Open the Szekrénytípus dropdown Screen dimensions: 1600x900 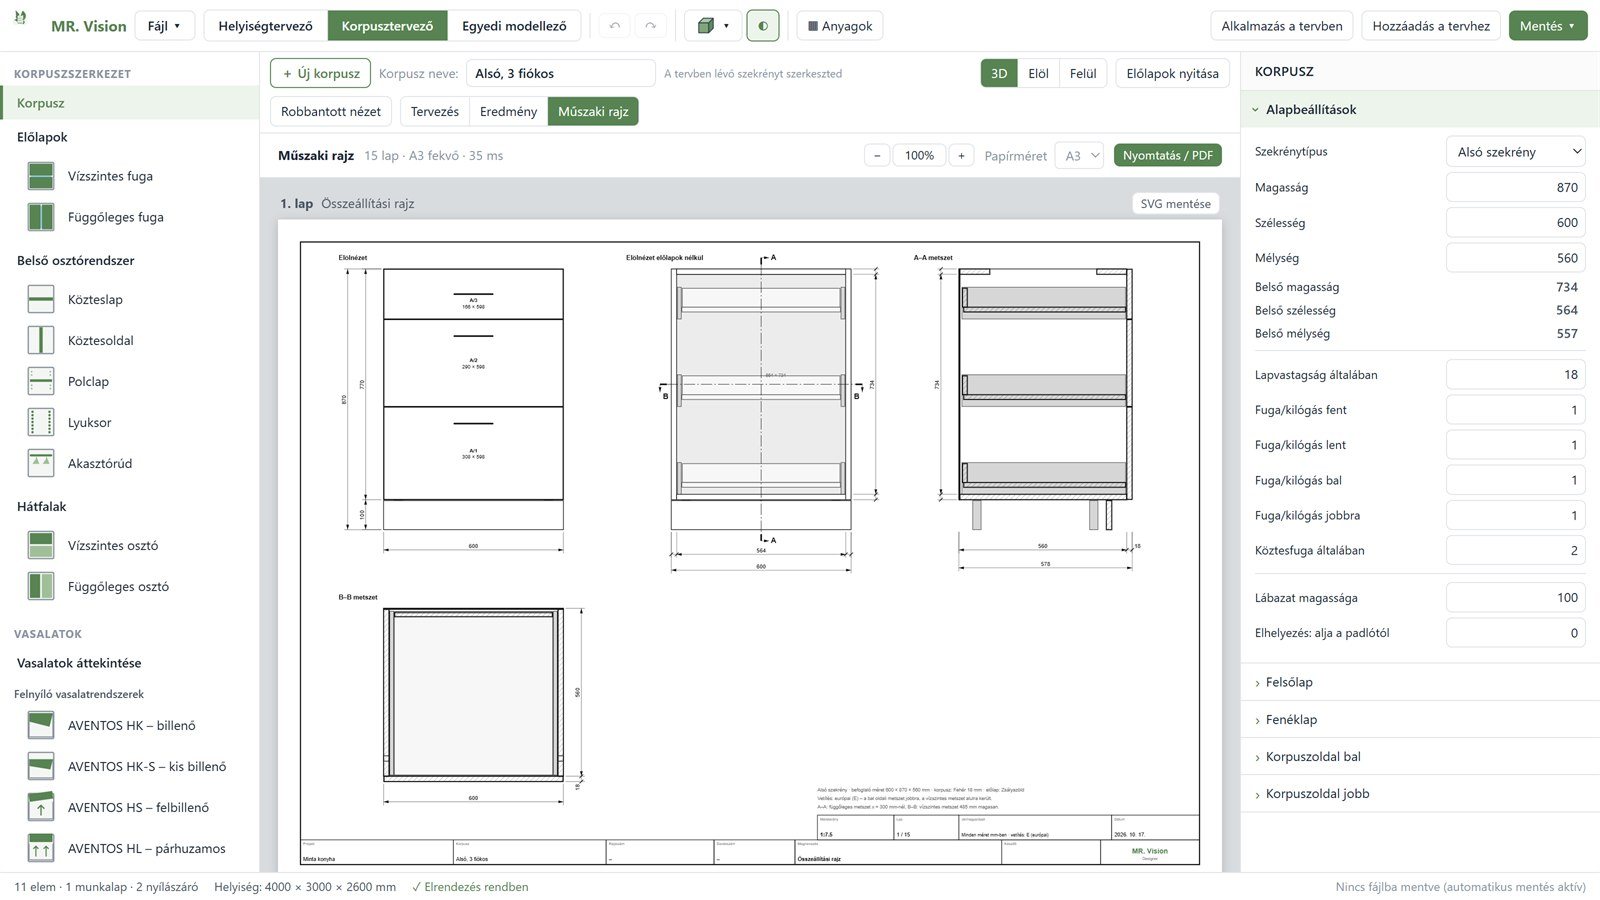pos(1516,152)
